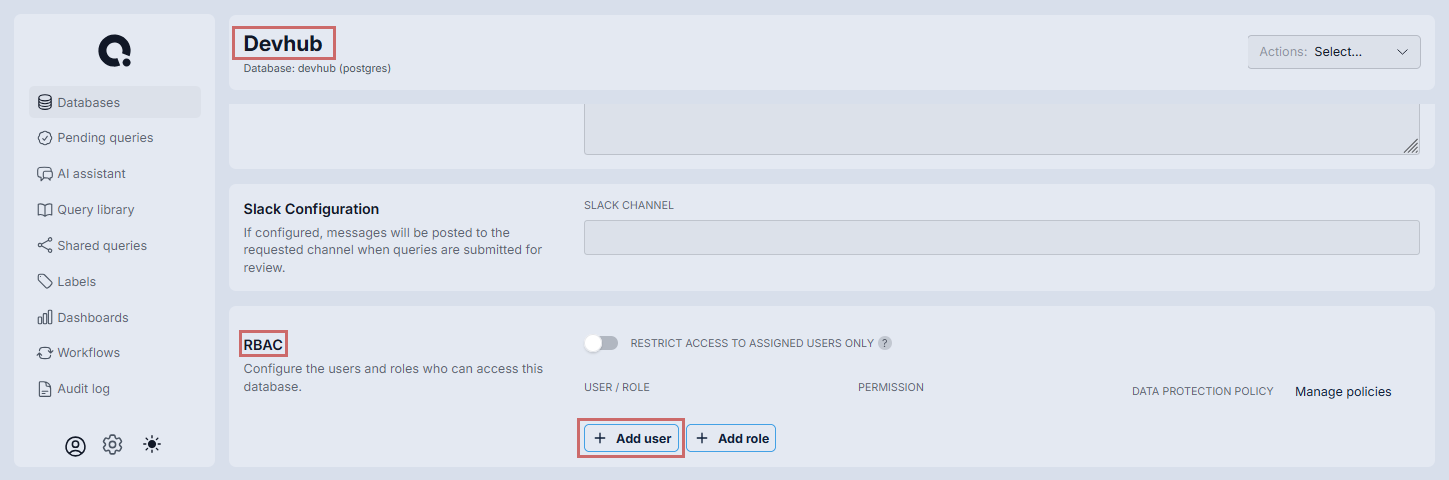Image resolution: width=1449 pixels, height=480 pixels.
Task: Click the Add user button
Action: (632, 438)
